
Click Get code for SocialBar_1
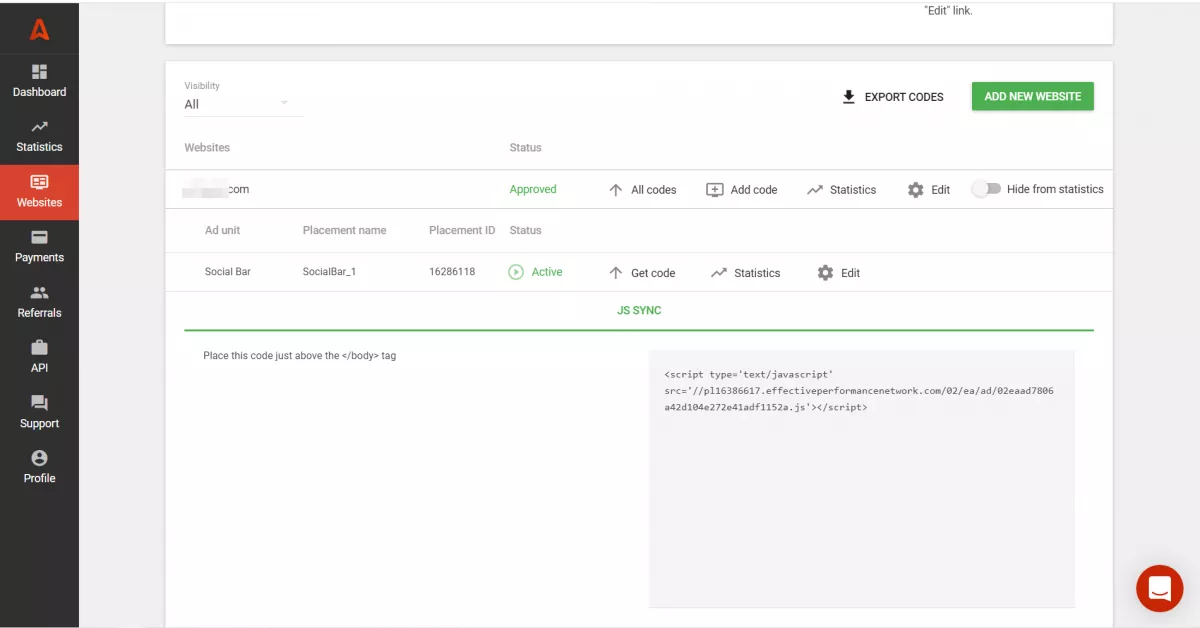(x=653, y=273)
